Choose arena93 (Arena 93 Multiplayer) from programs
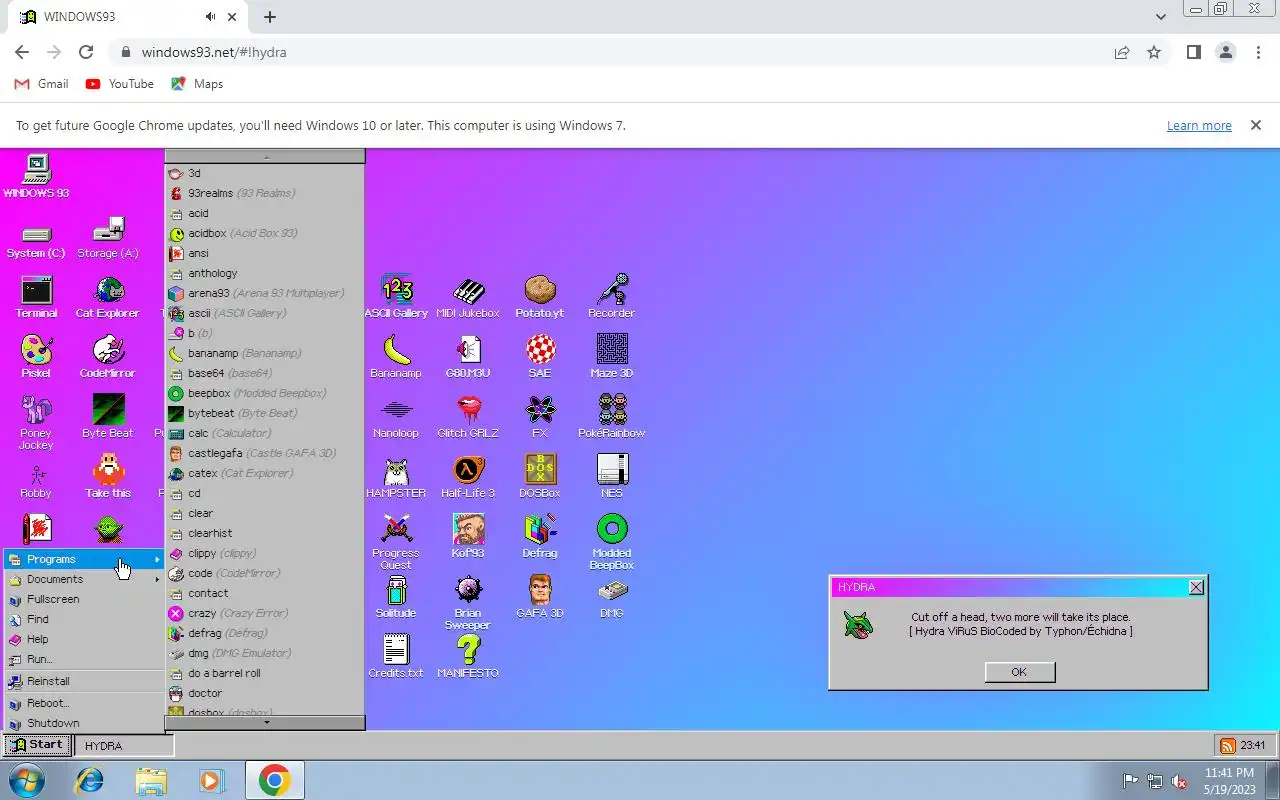The image size is (1280, 800). 265,293
